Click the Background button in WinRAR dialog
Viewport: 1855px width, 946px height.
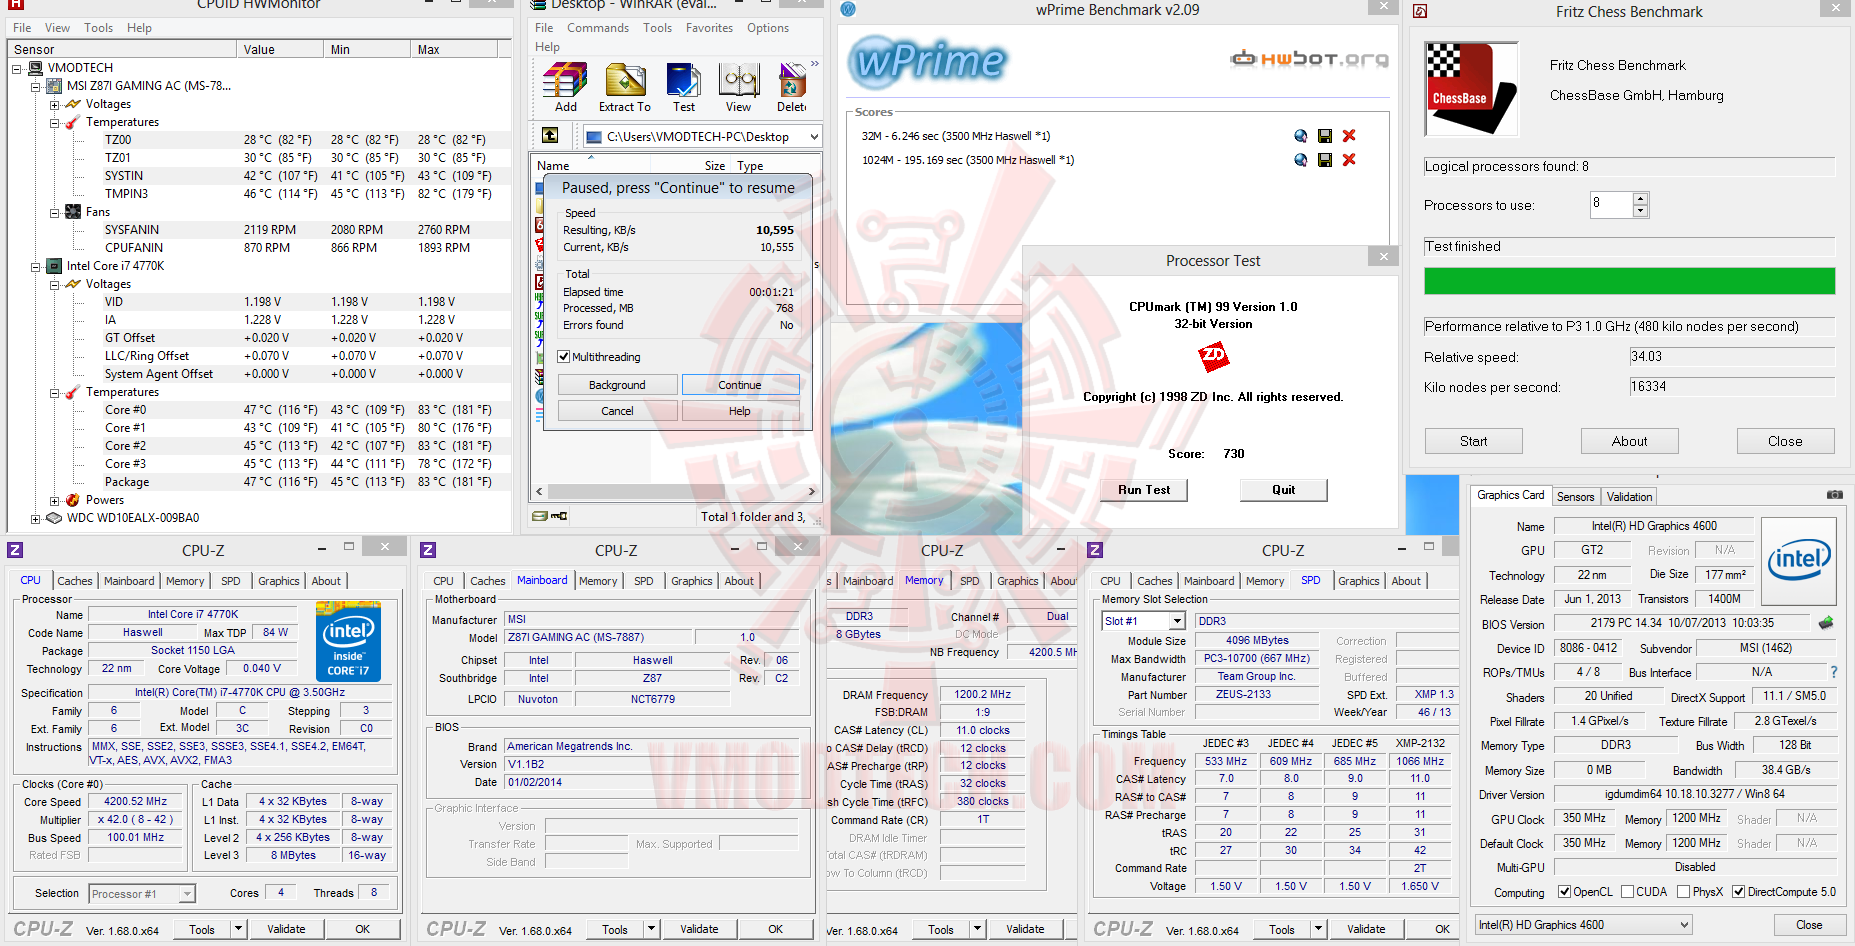coord(617,385)
